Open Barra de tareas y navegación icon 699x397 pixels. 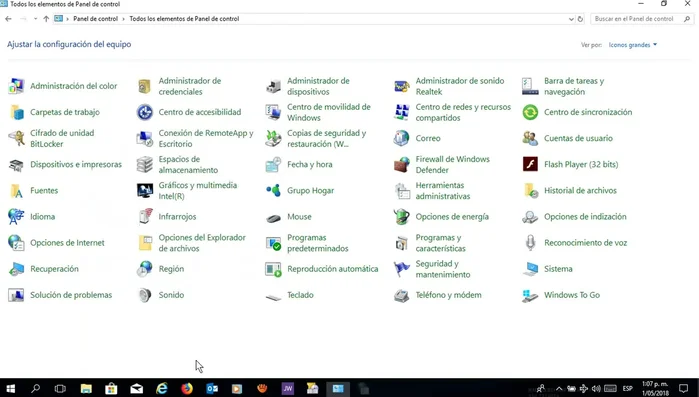tap(530, 86)
